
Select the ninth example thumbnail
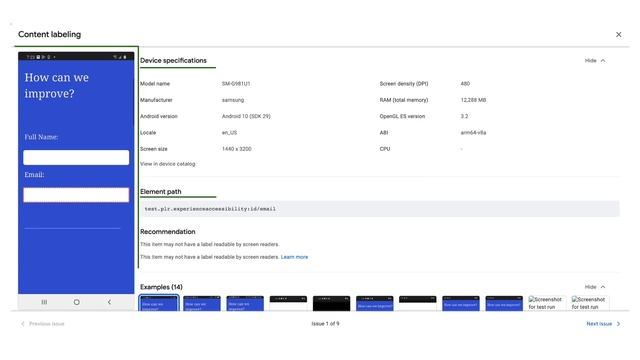pos(504,303)
